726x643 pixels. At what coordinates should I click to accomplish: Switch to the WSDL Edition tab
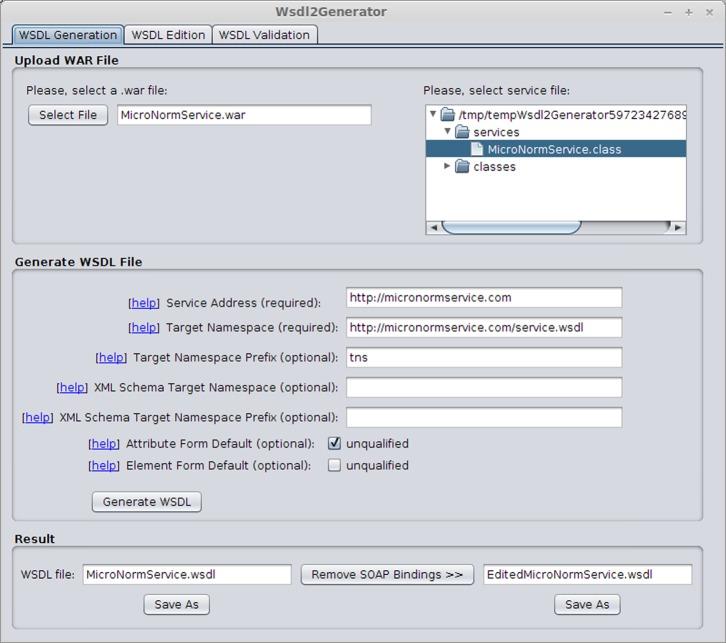168,35
